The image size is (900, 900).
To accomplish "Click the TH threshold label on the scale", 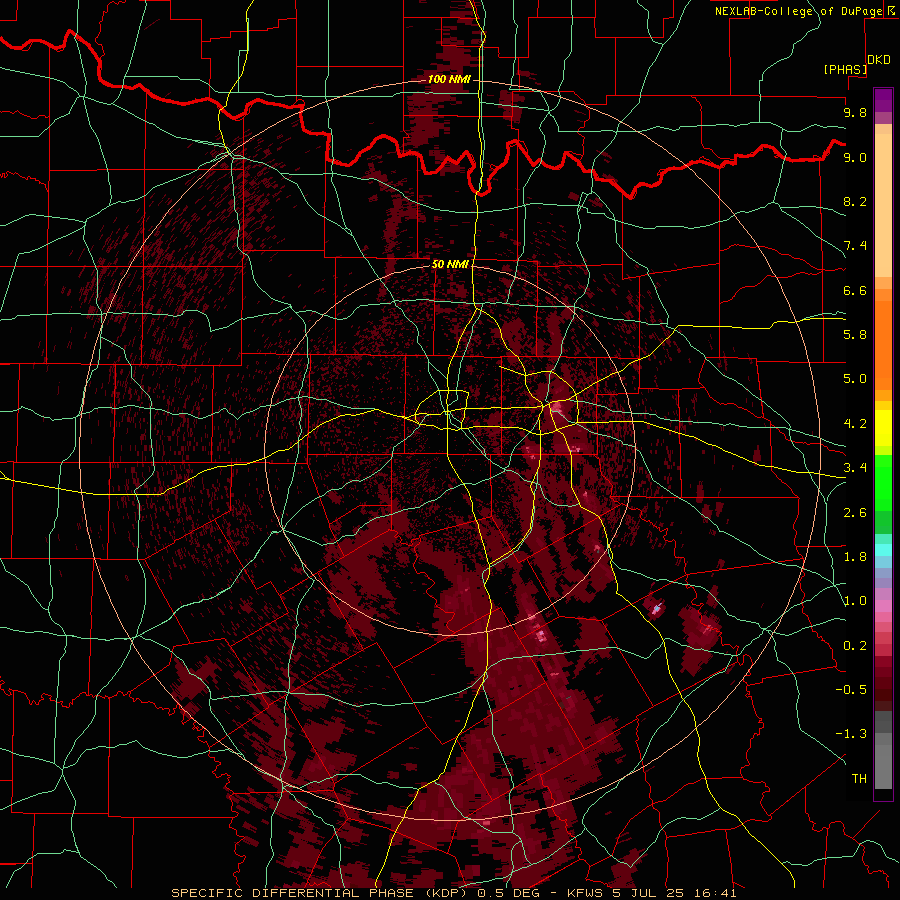I will click(859, 779).
